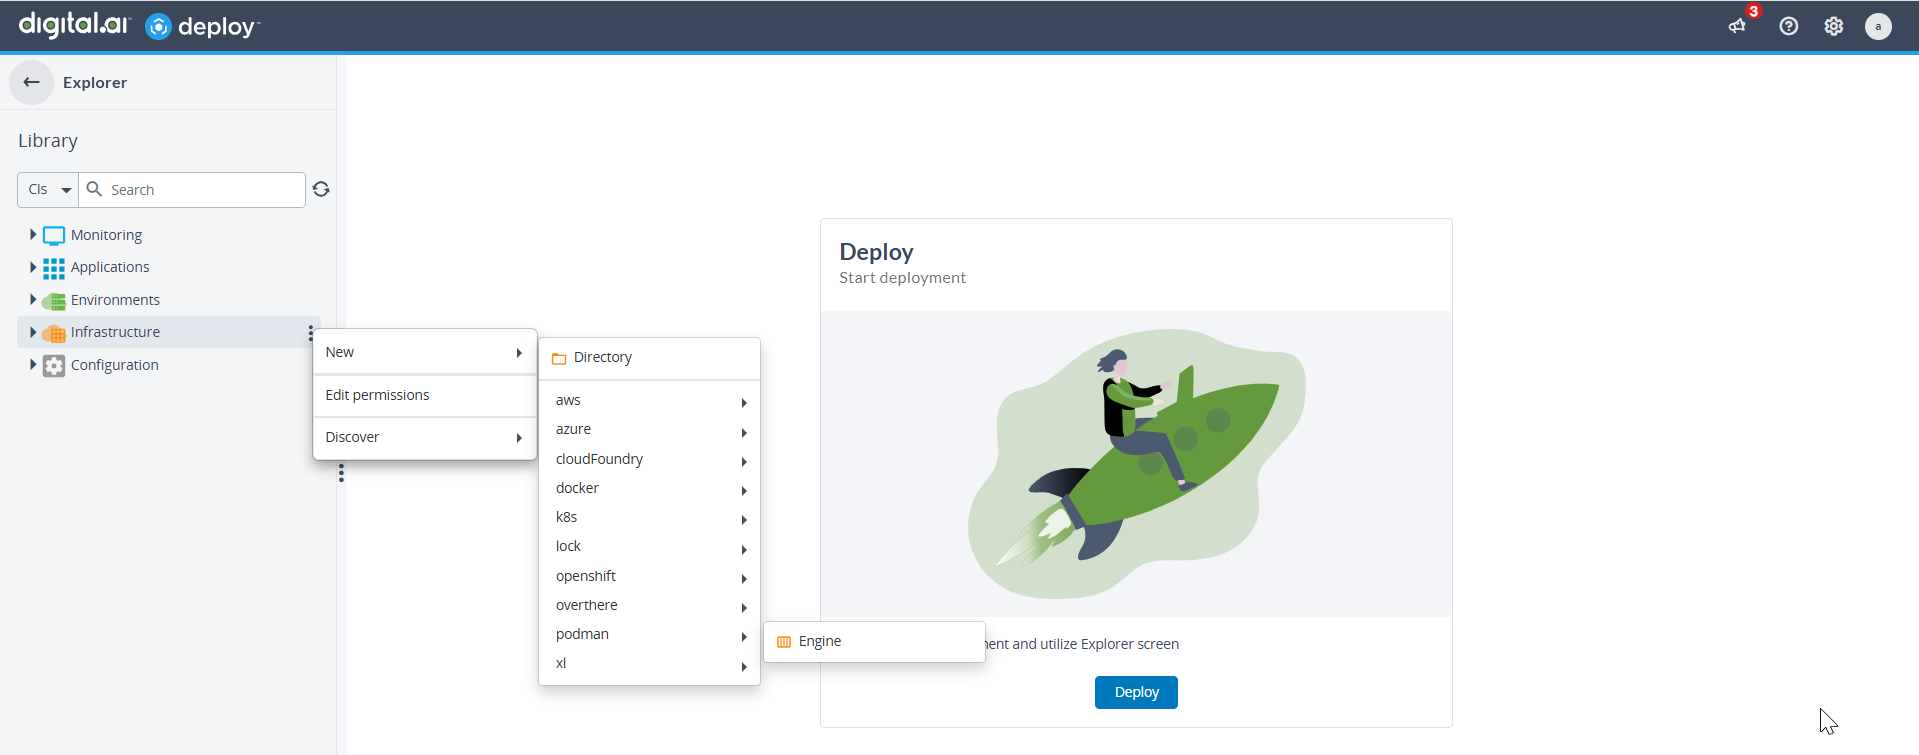Expand the Monitoring tree node
The width and height of the screenshot is (1919, 755).
(x=33, y=235)
